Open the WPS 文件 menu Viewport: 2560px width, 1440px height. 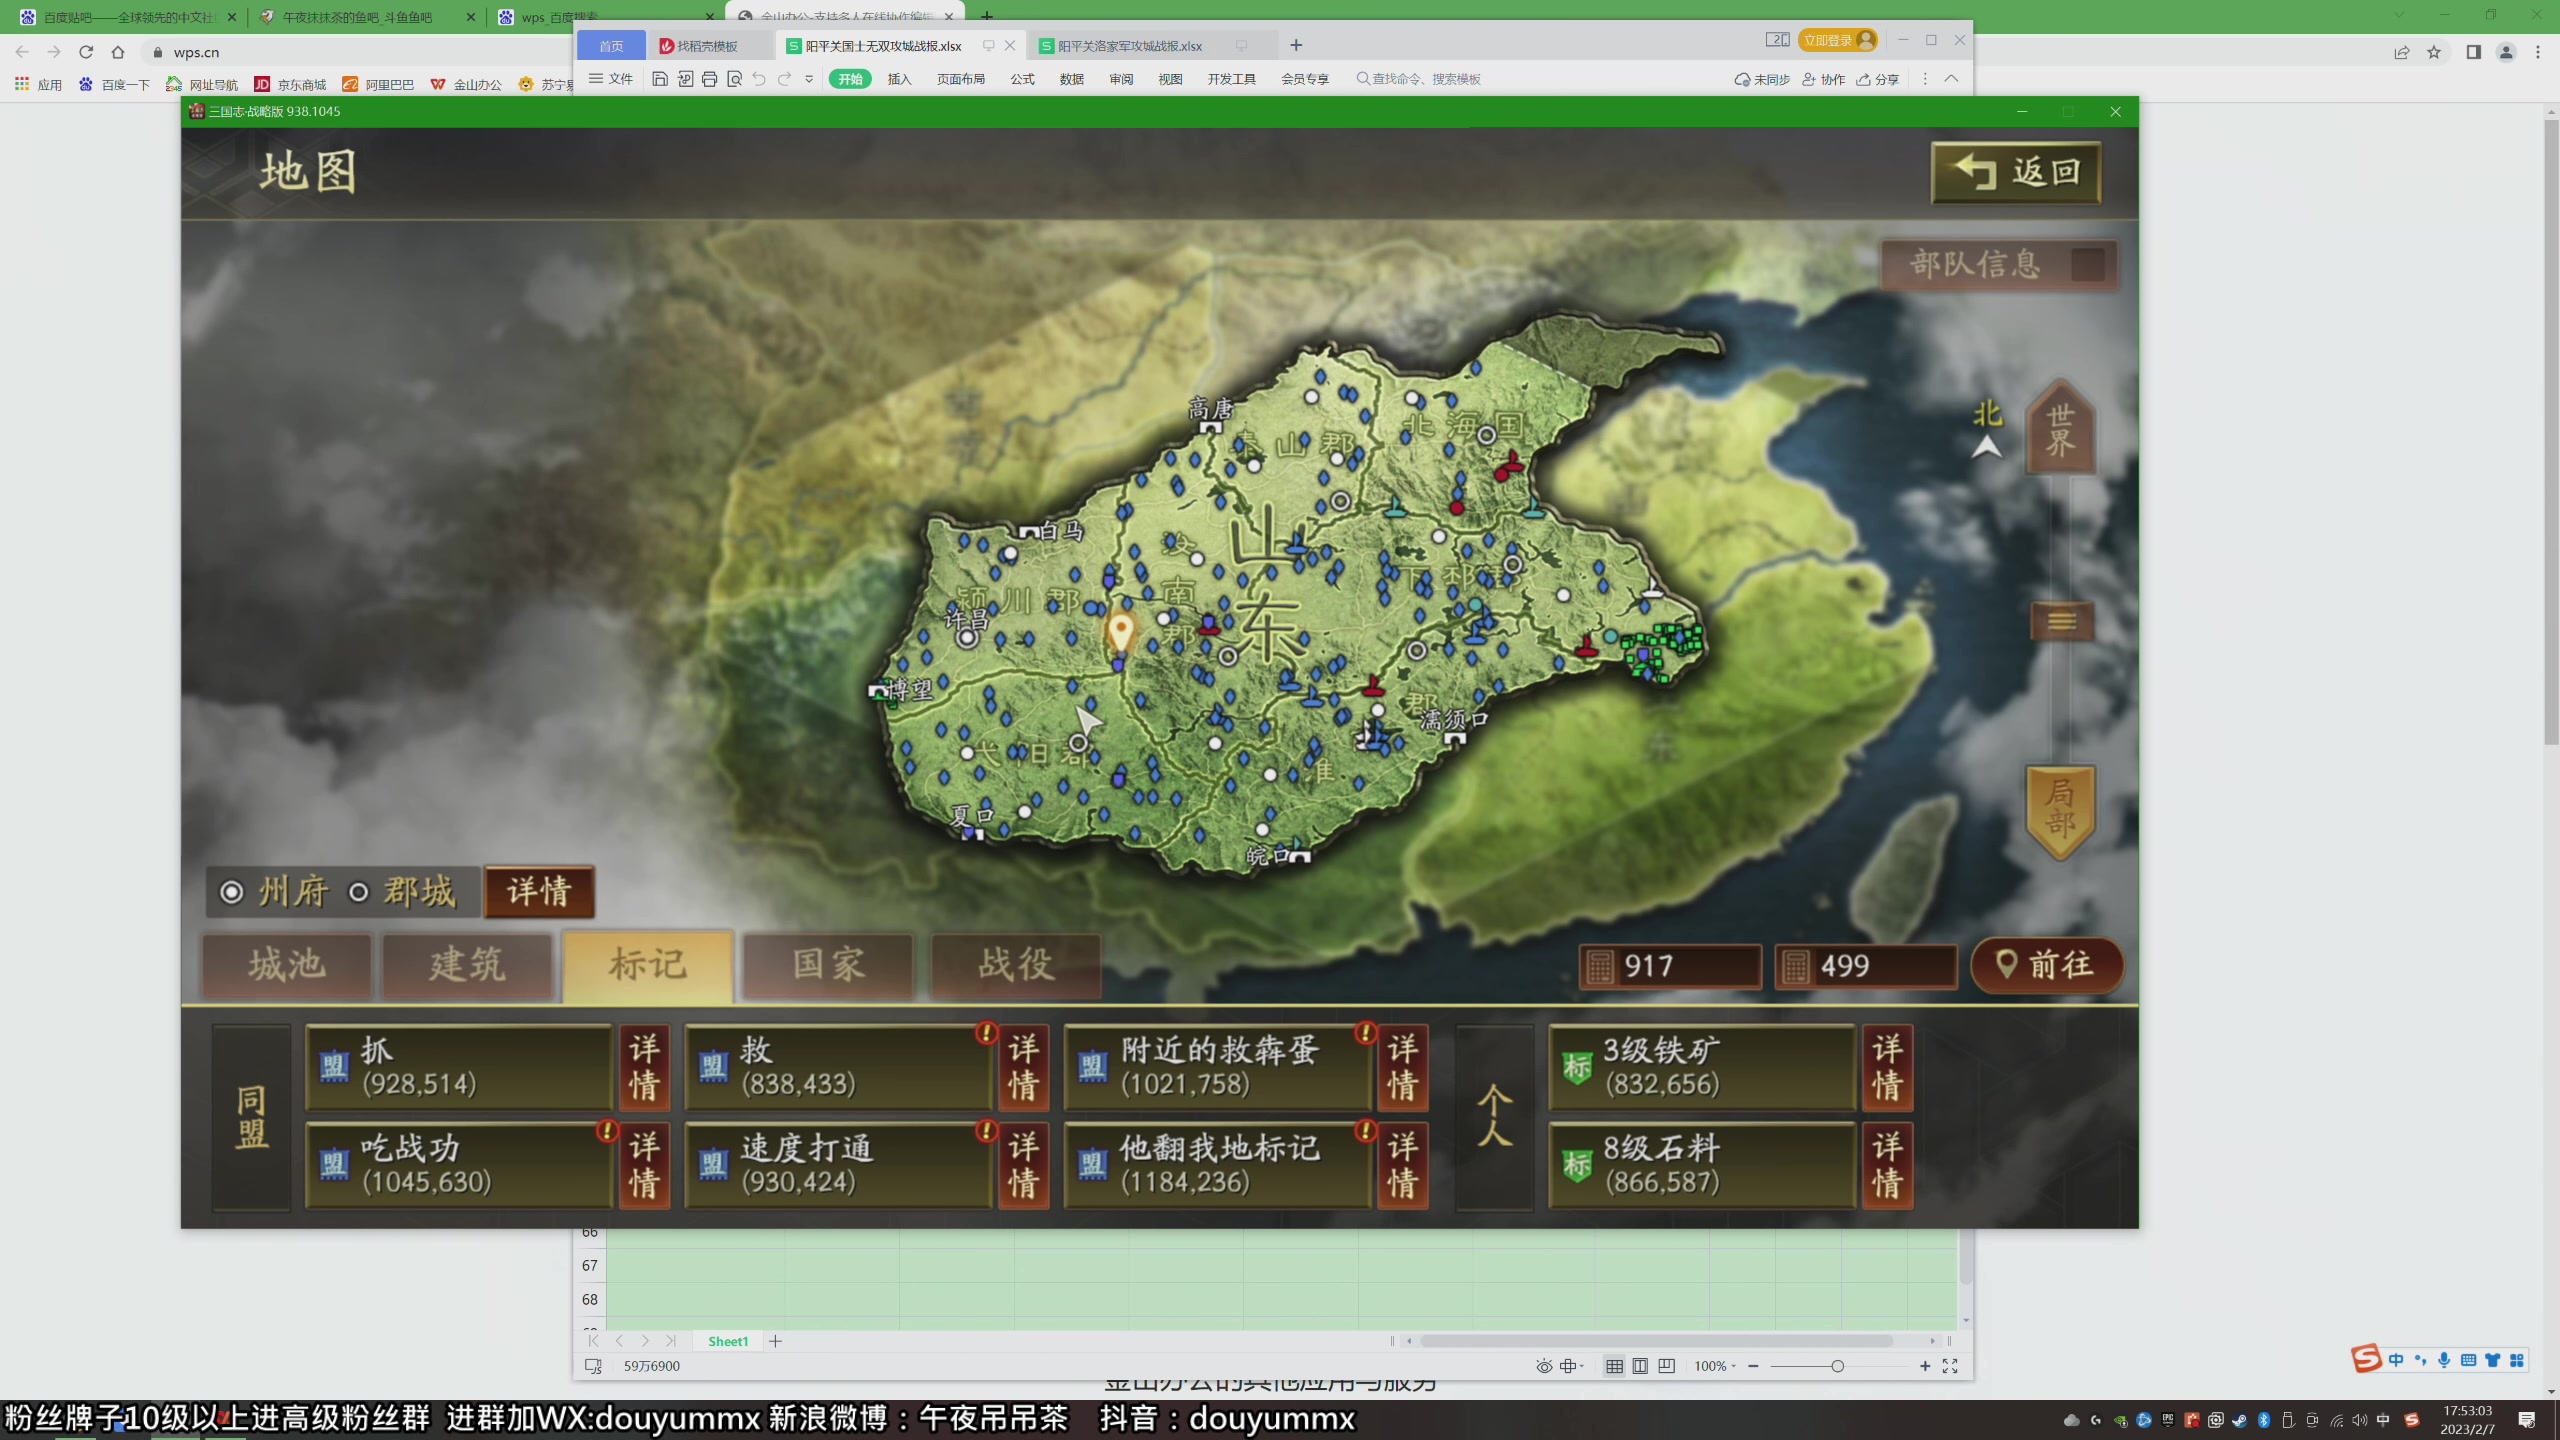tap(611, 79)
